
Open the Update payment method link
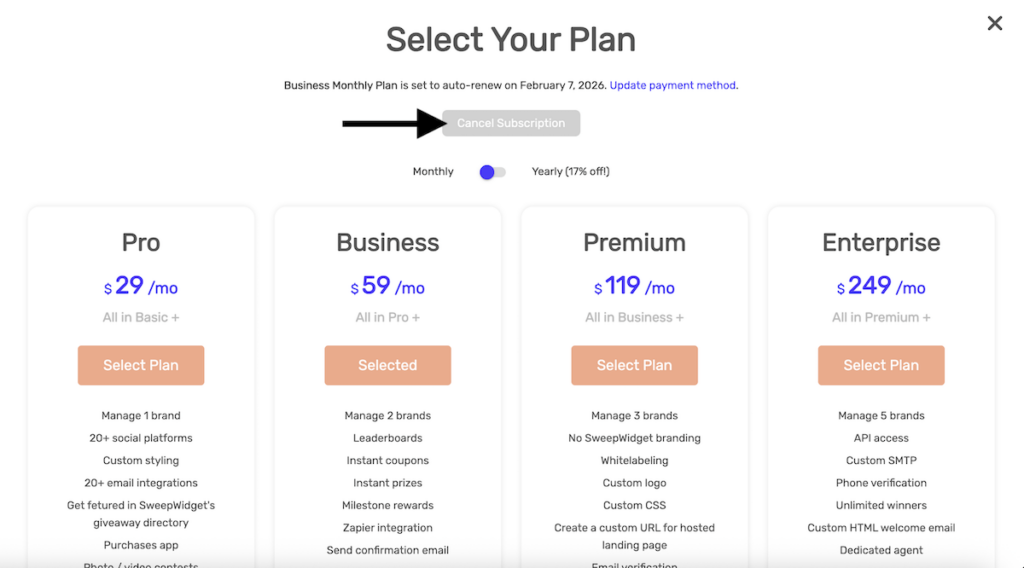coord(673,86)
